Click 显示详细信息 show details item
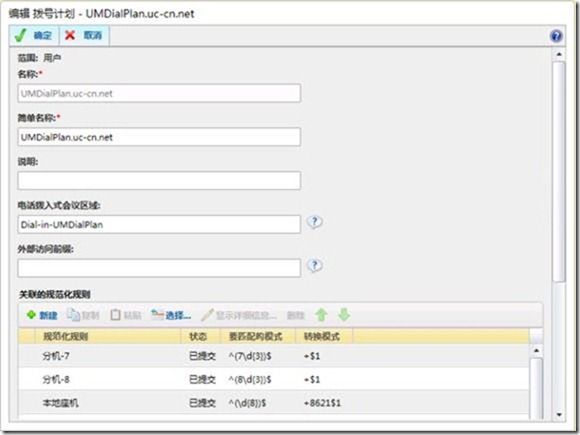Viewport: 580px width, 435px height. click(x=239, y=315)
